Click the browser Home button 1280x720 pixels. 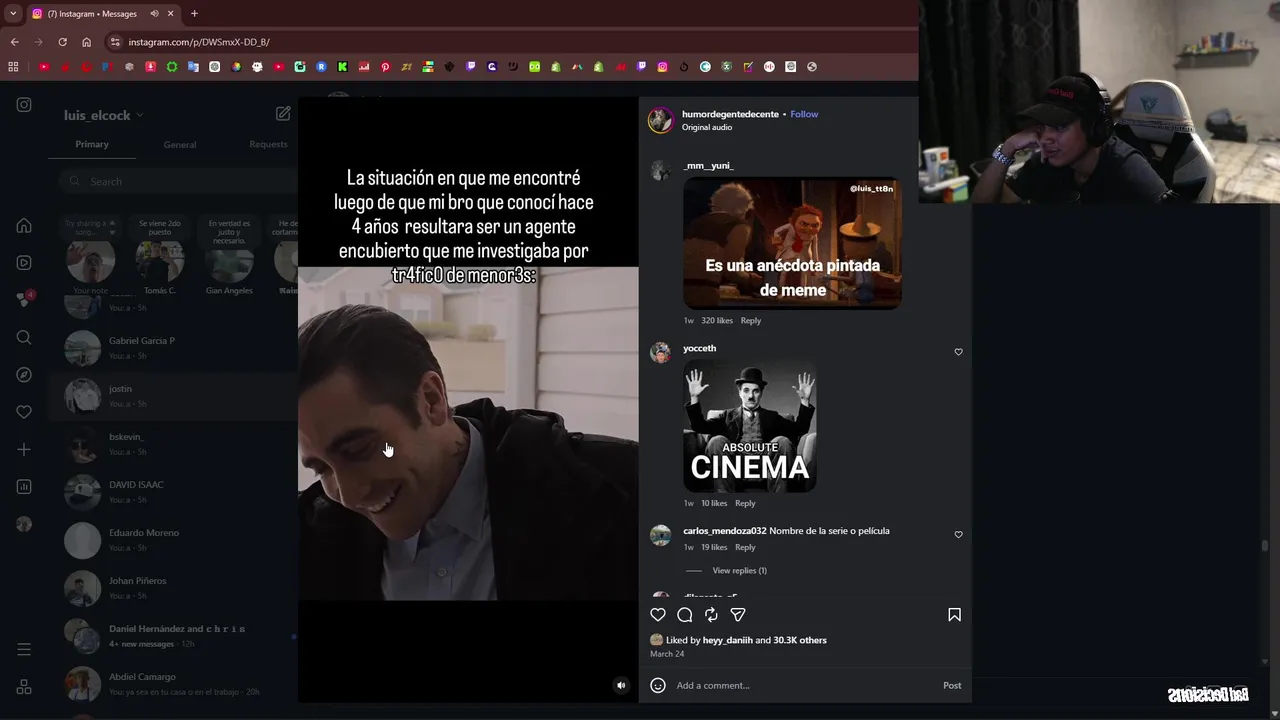click(86, 42)
